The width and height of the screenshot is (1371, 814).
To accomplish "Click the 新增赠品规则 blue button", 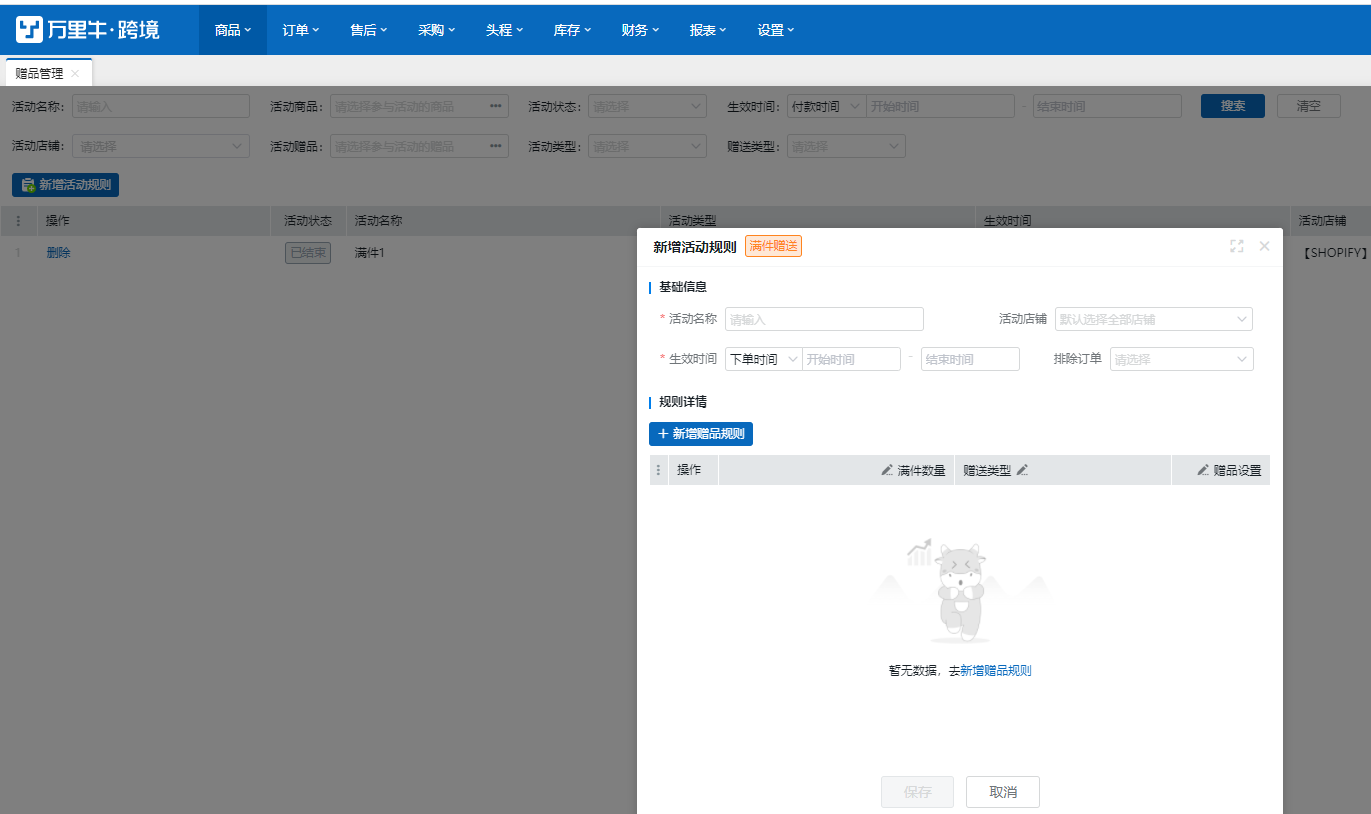I will [701, 434].
